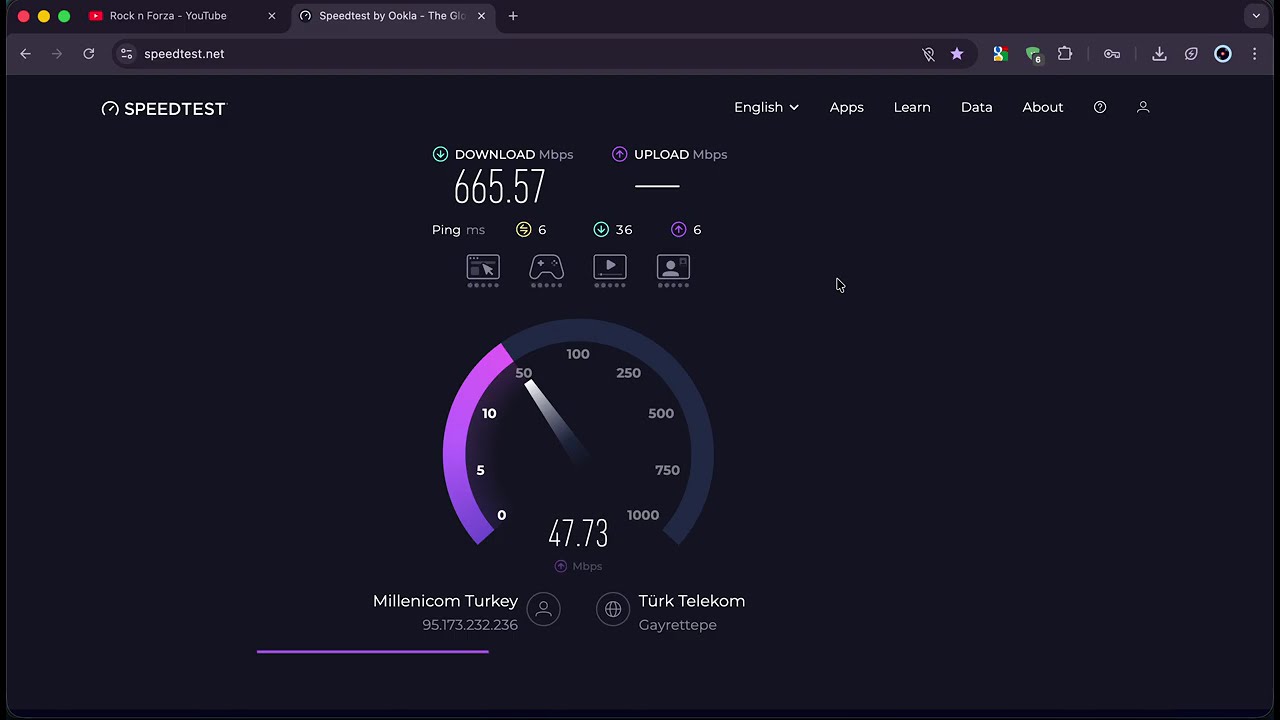Open the Data menu item
Viewport: 1280px width, 720px height.
(977, 107)
